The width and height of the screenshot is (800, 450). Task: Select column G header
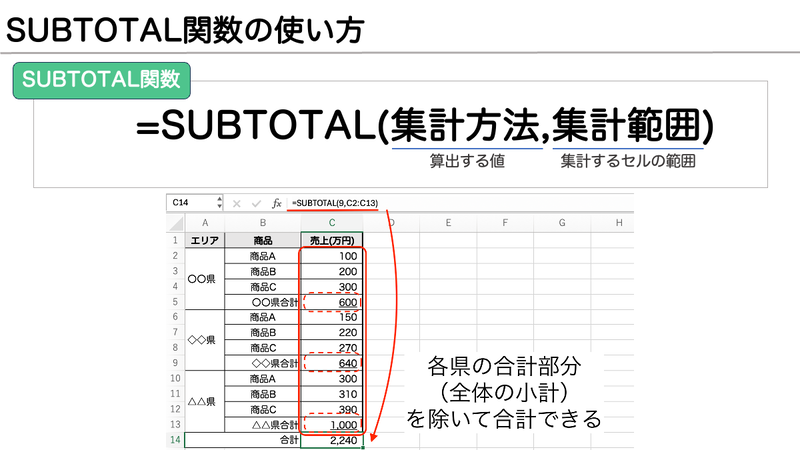(x=562, y=223)
